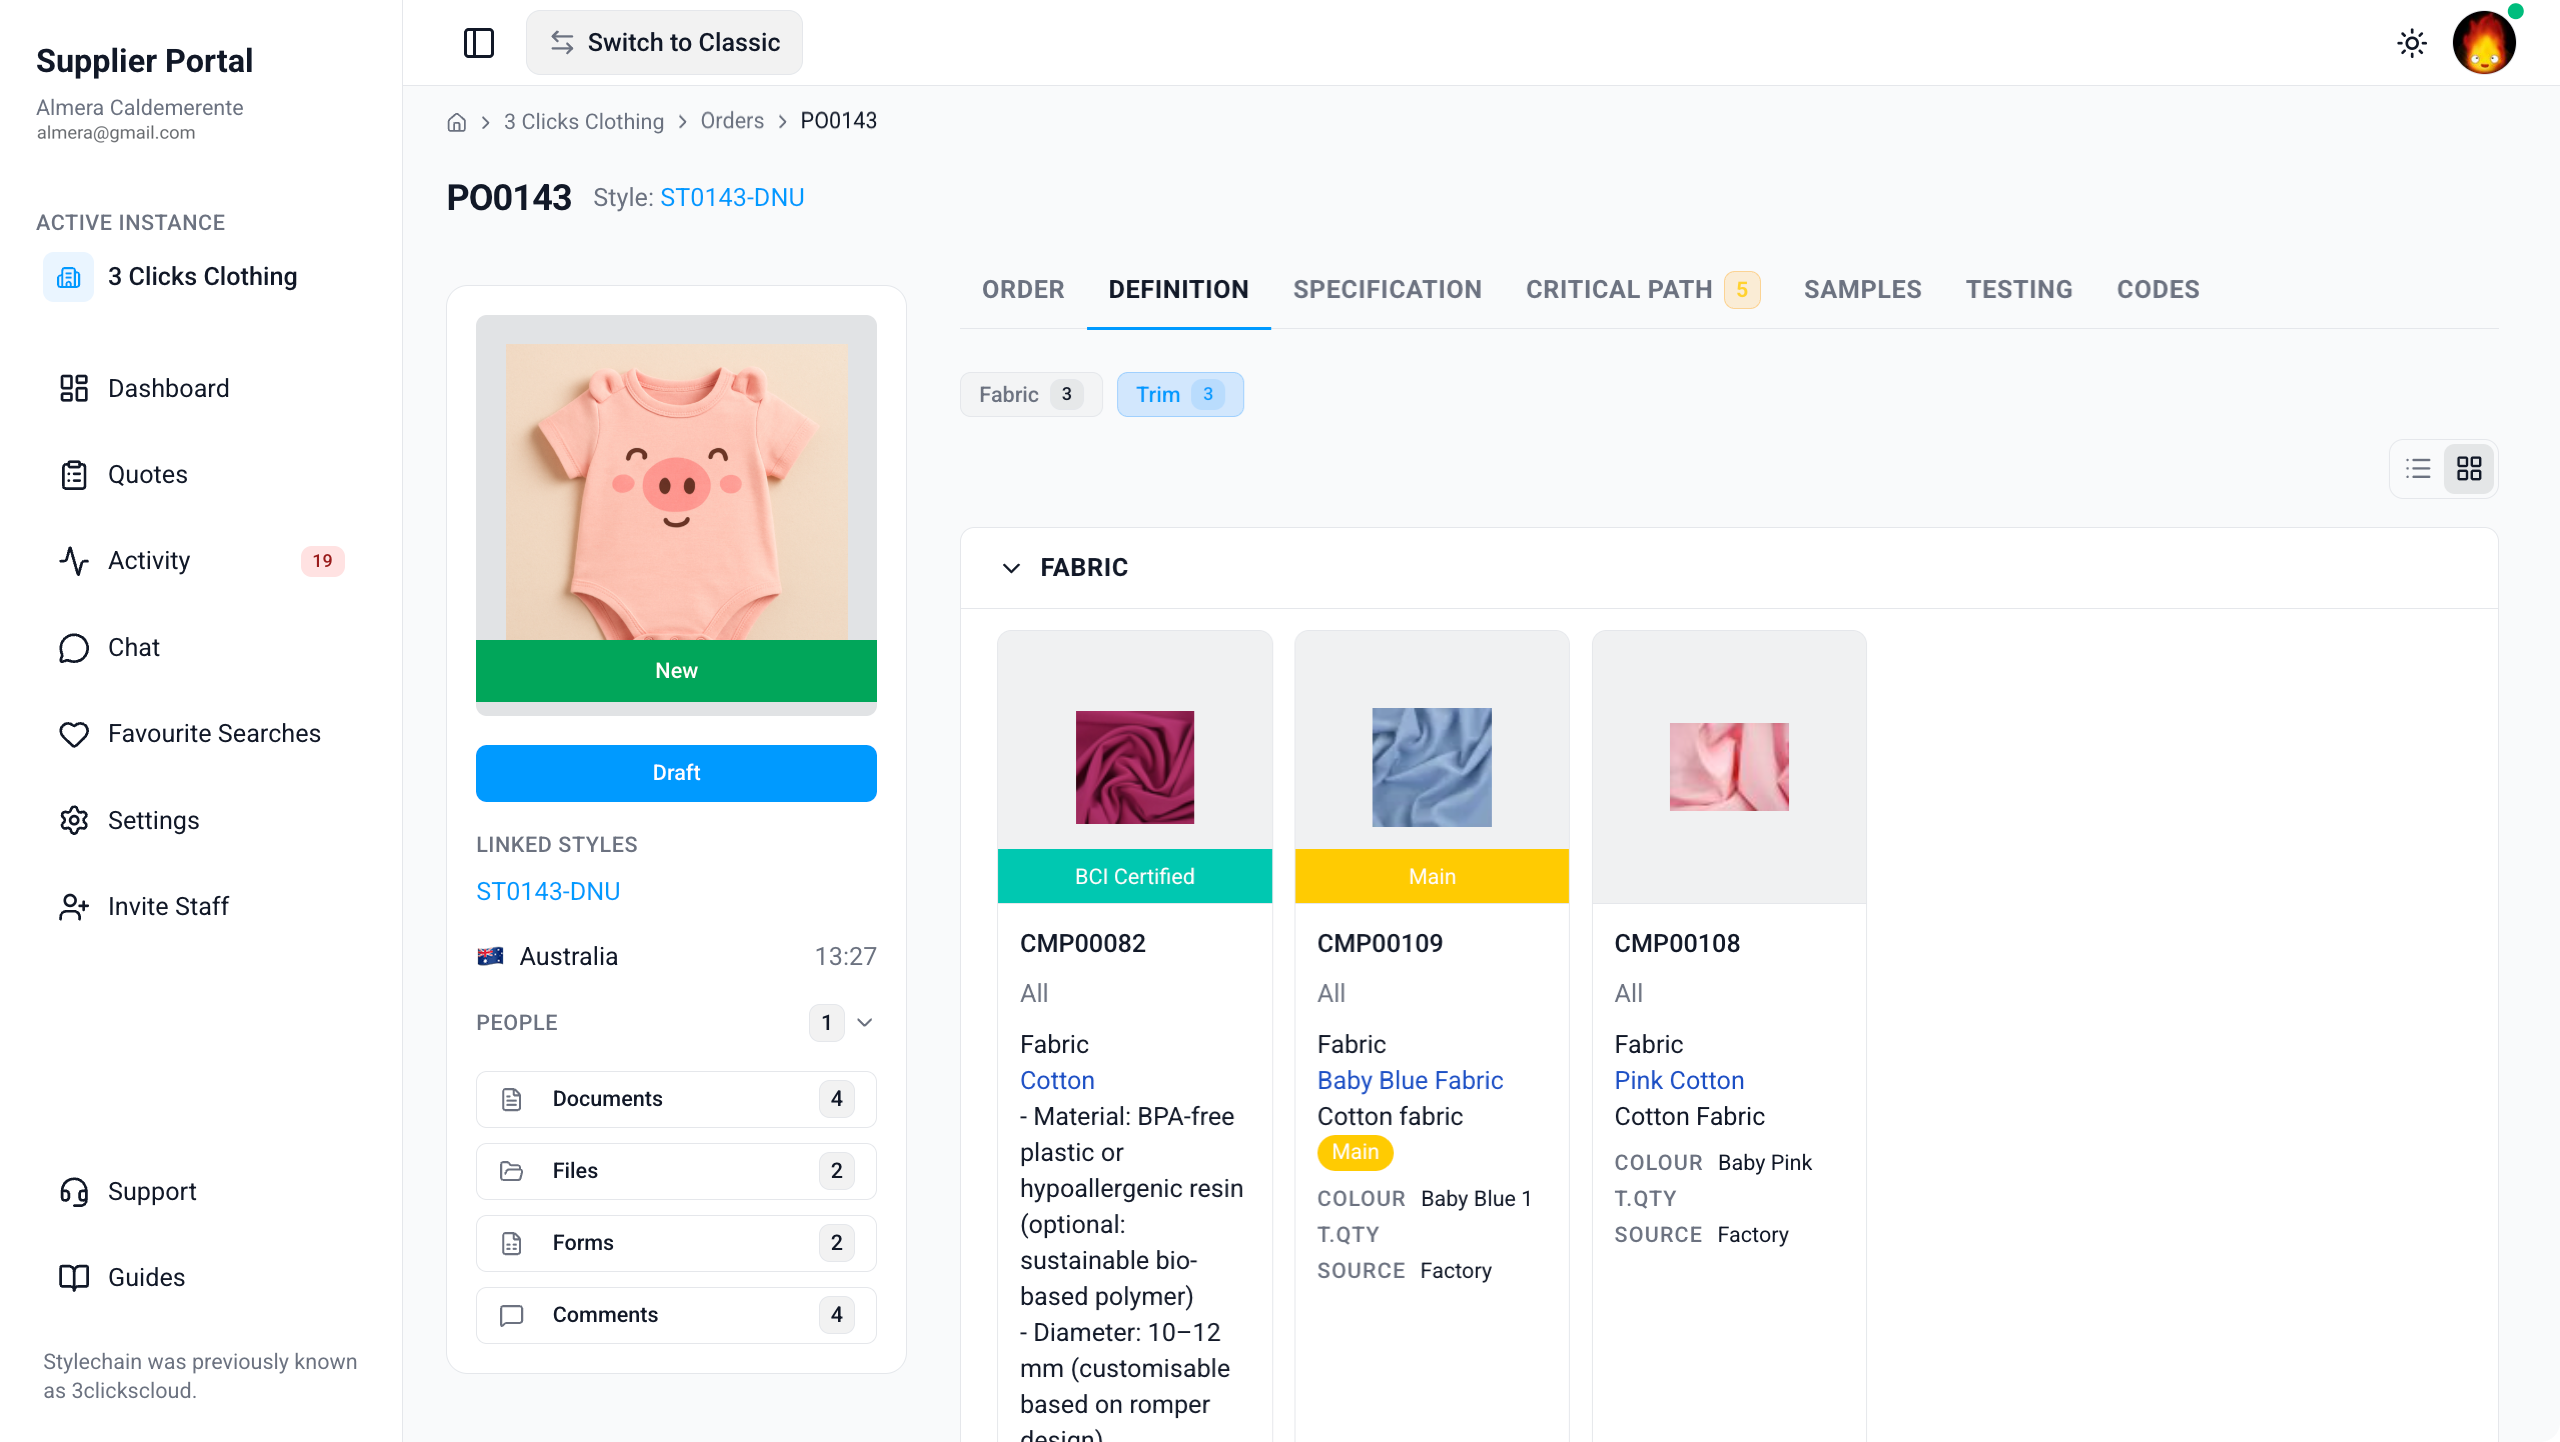Viewport: 2560px width, 1442px height.
Task: Collapse the FABRIC section chevron
Action: [x=1011, y=568]
